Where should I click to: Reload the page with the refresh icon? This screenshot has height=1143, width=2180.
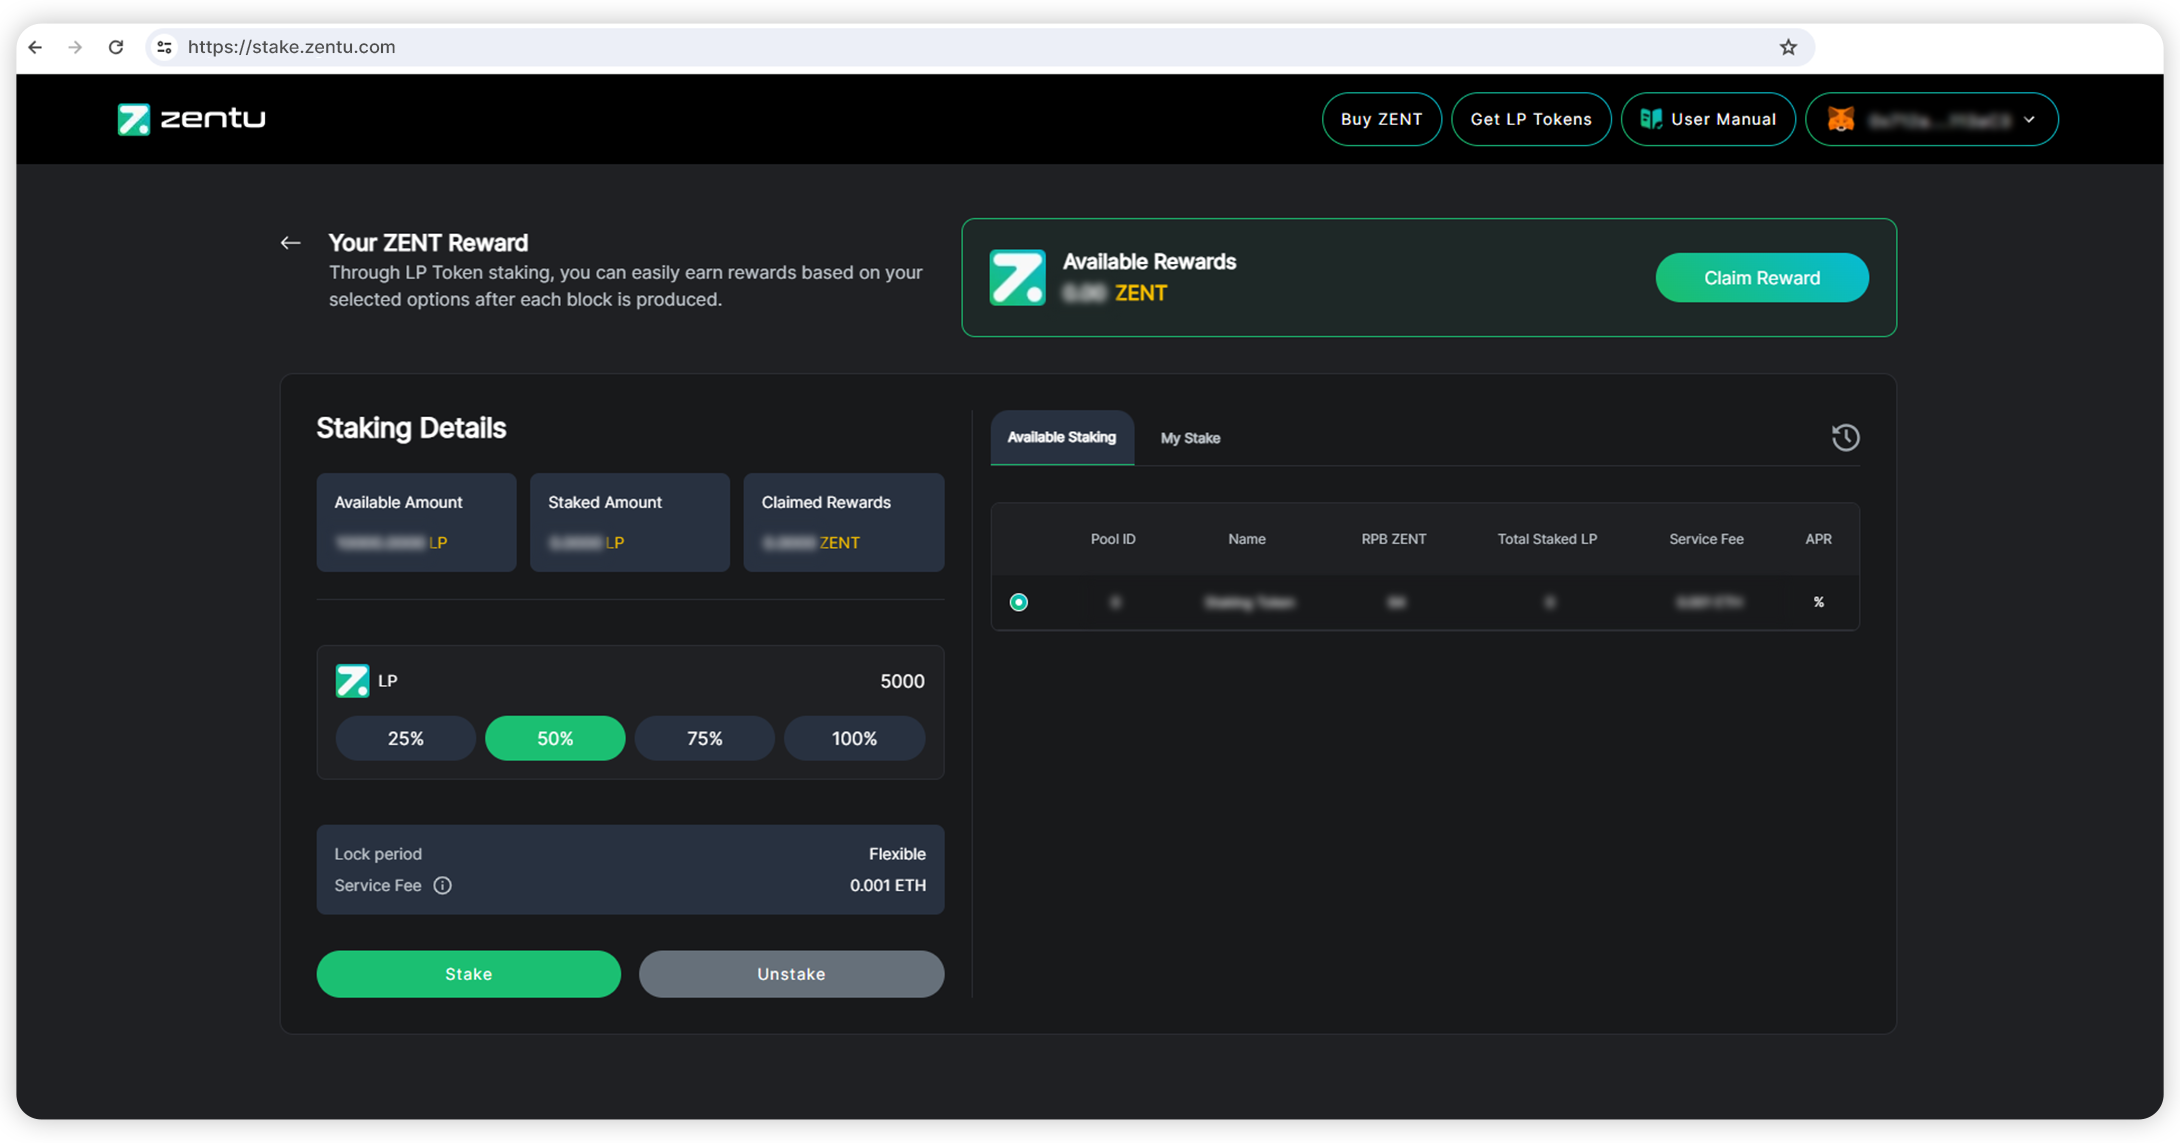point(116,47)
